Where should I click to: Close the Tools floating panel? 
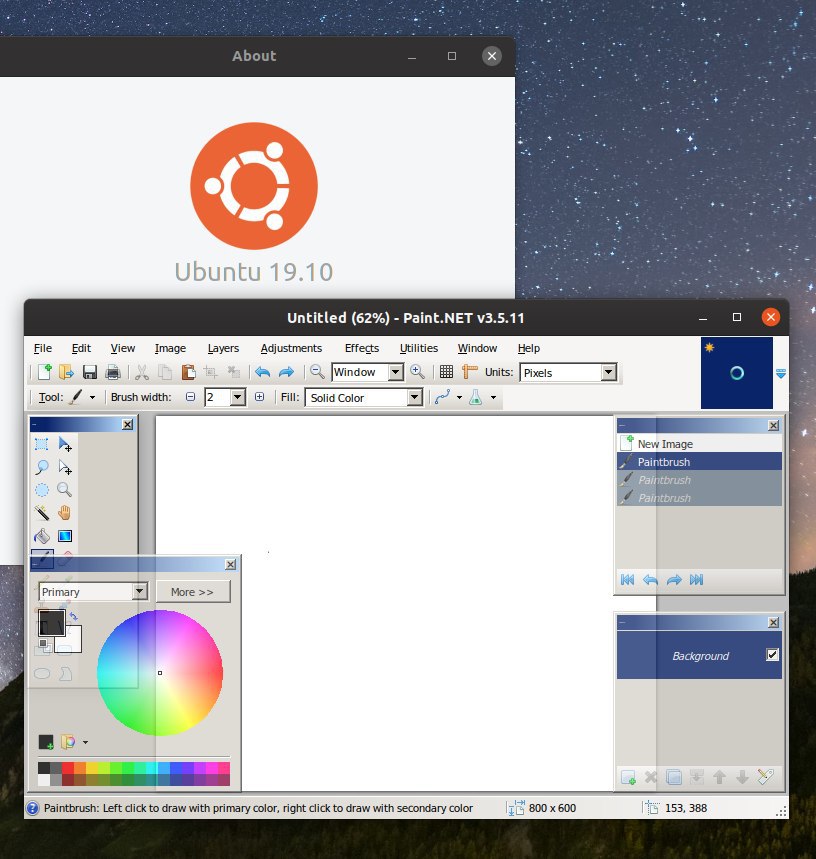tap(128, 425)
